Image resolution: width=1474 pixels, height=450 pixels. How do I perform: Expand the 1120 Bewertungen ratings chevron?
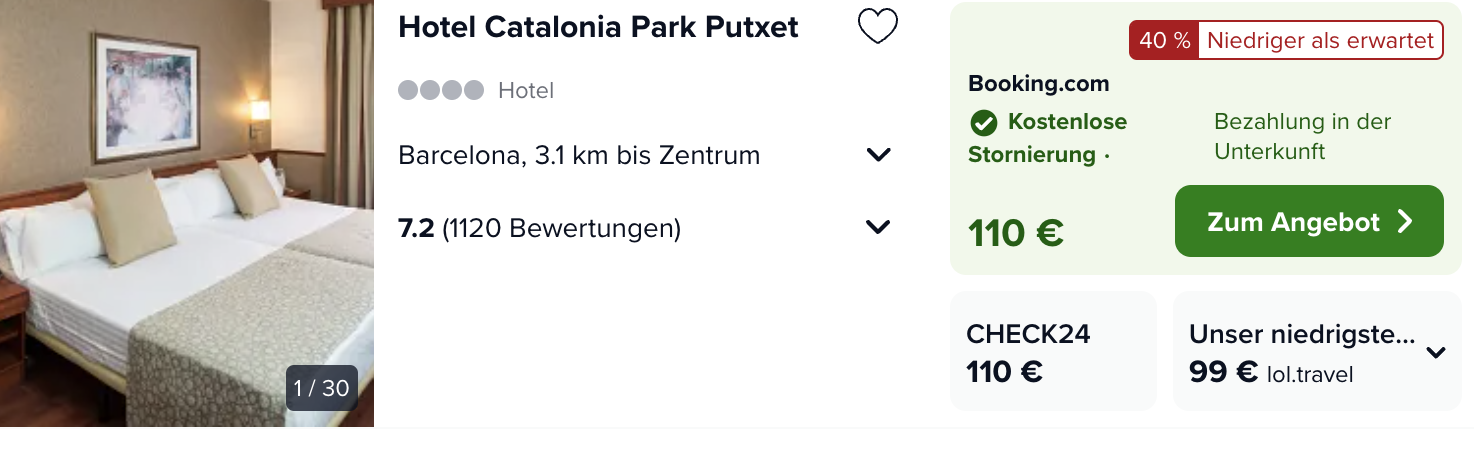(878, 228)
